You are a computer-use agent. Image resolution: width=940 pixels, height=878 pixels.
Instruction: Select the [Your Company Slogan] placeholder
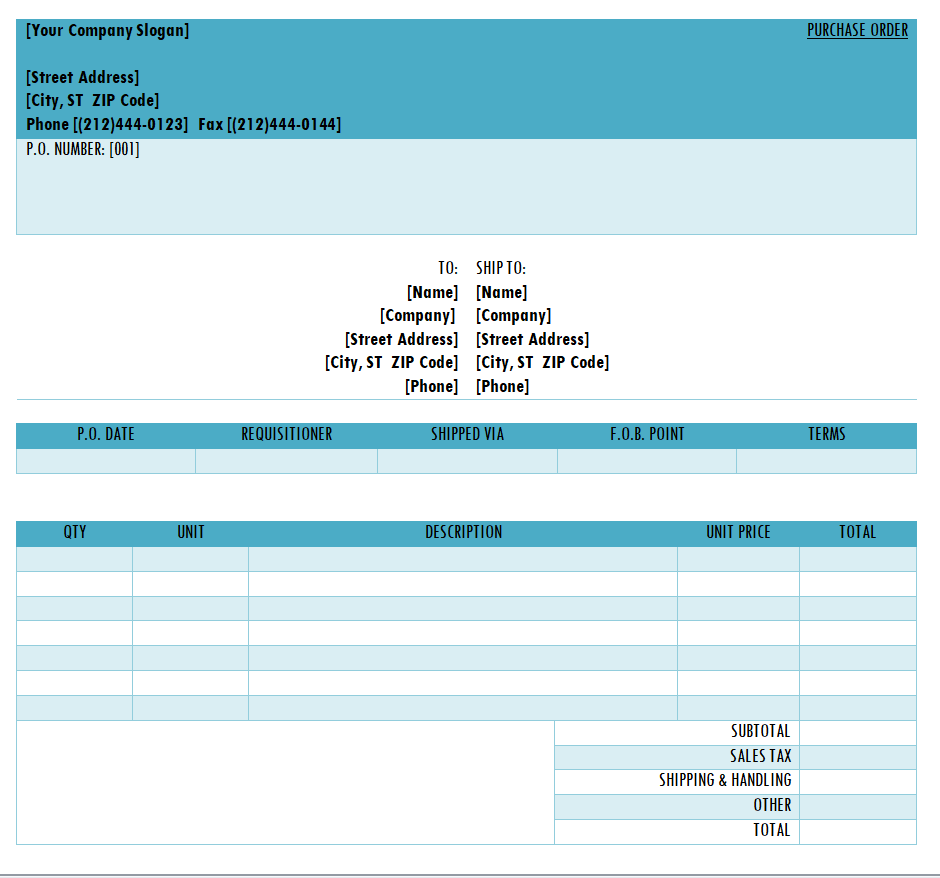[x=107, y=30]
